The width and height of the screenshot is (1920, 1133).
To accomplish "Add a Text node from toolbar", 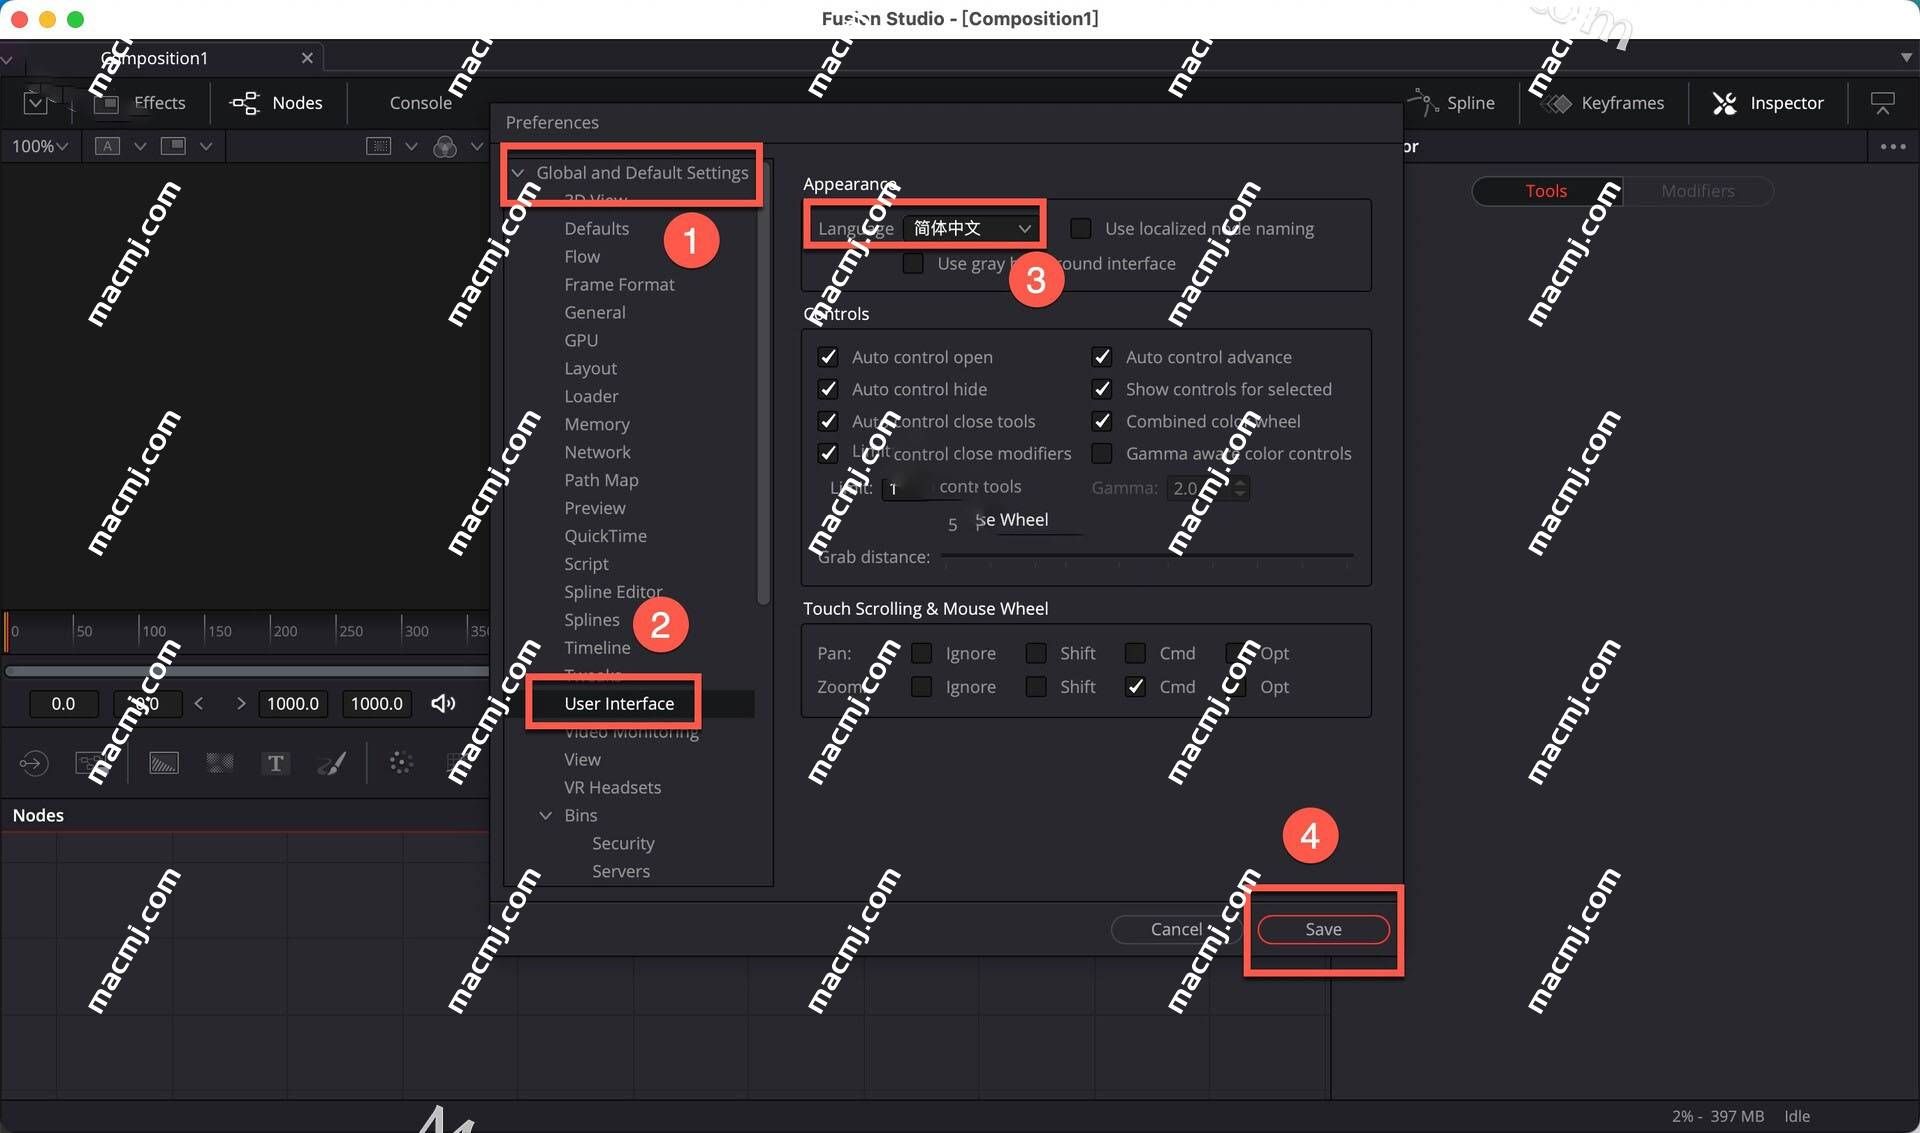I will [x=275, y=764].
